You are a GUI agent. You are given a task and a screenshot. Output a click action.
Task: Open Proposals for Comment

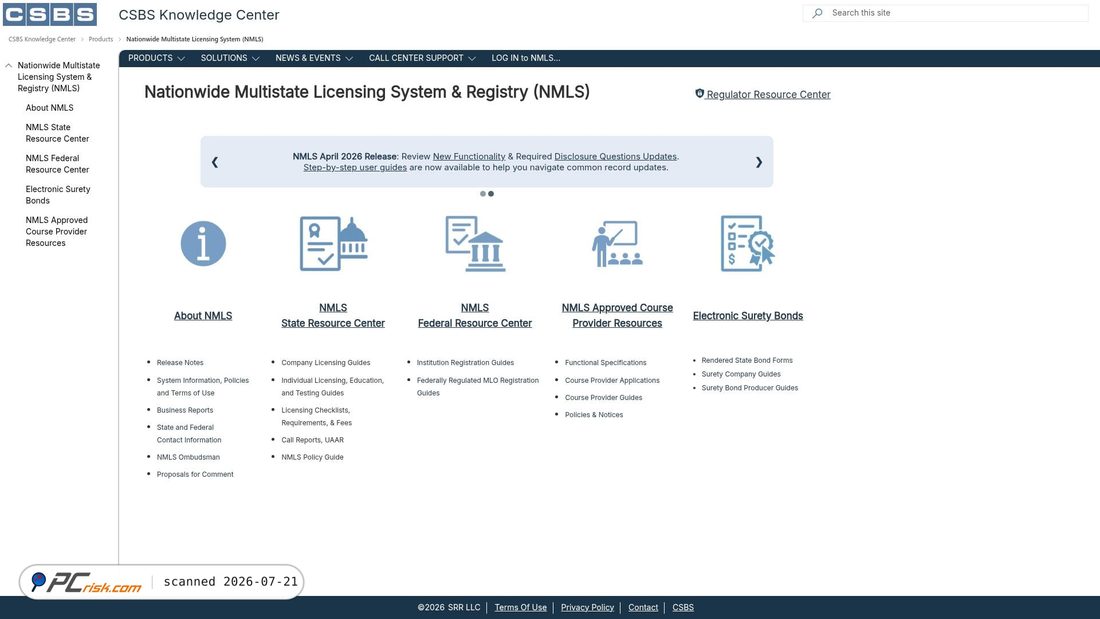point(195,474)
